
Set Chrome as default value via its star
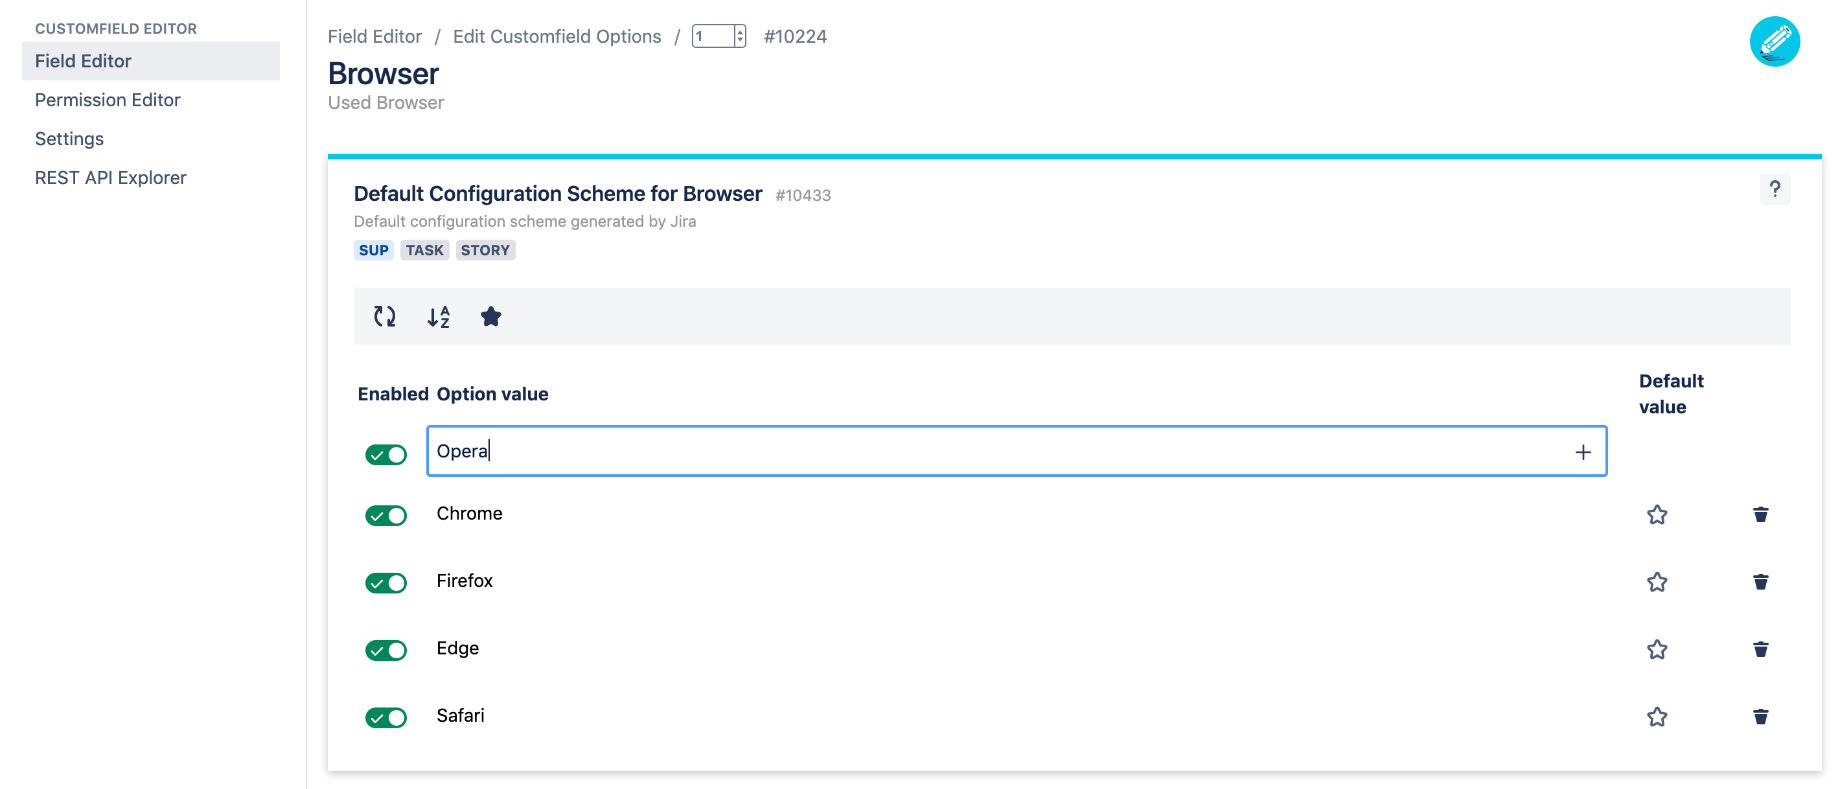coord(1657,514)
